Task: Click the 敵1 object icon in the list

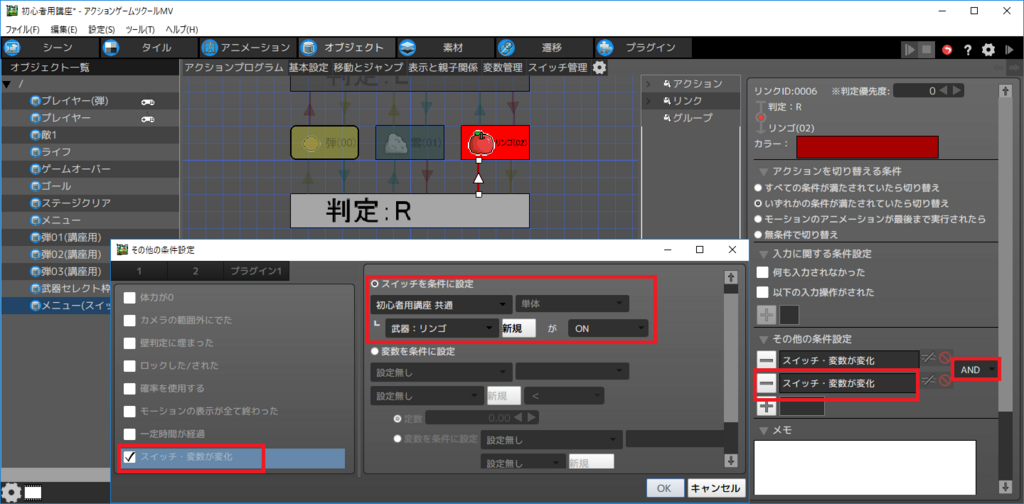Action: coord(35,135)
